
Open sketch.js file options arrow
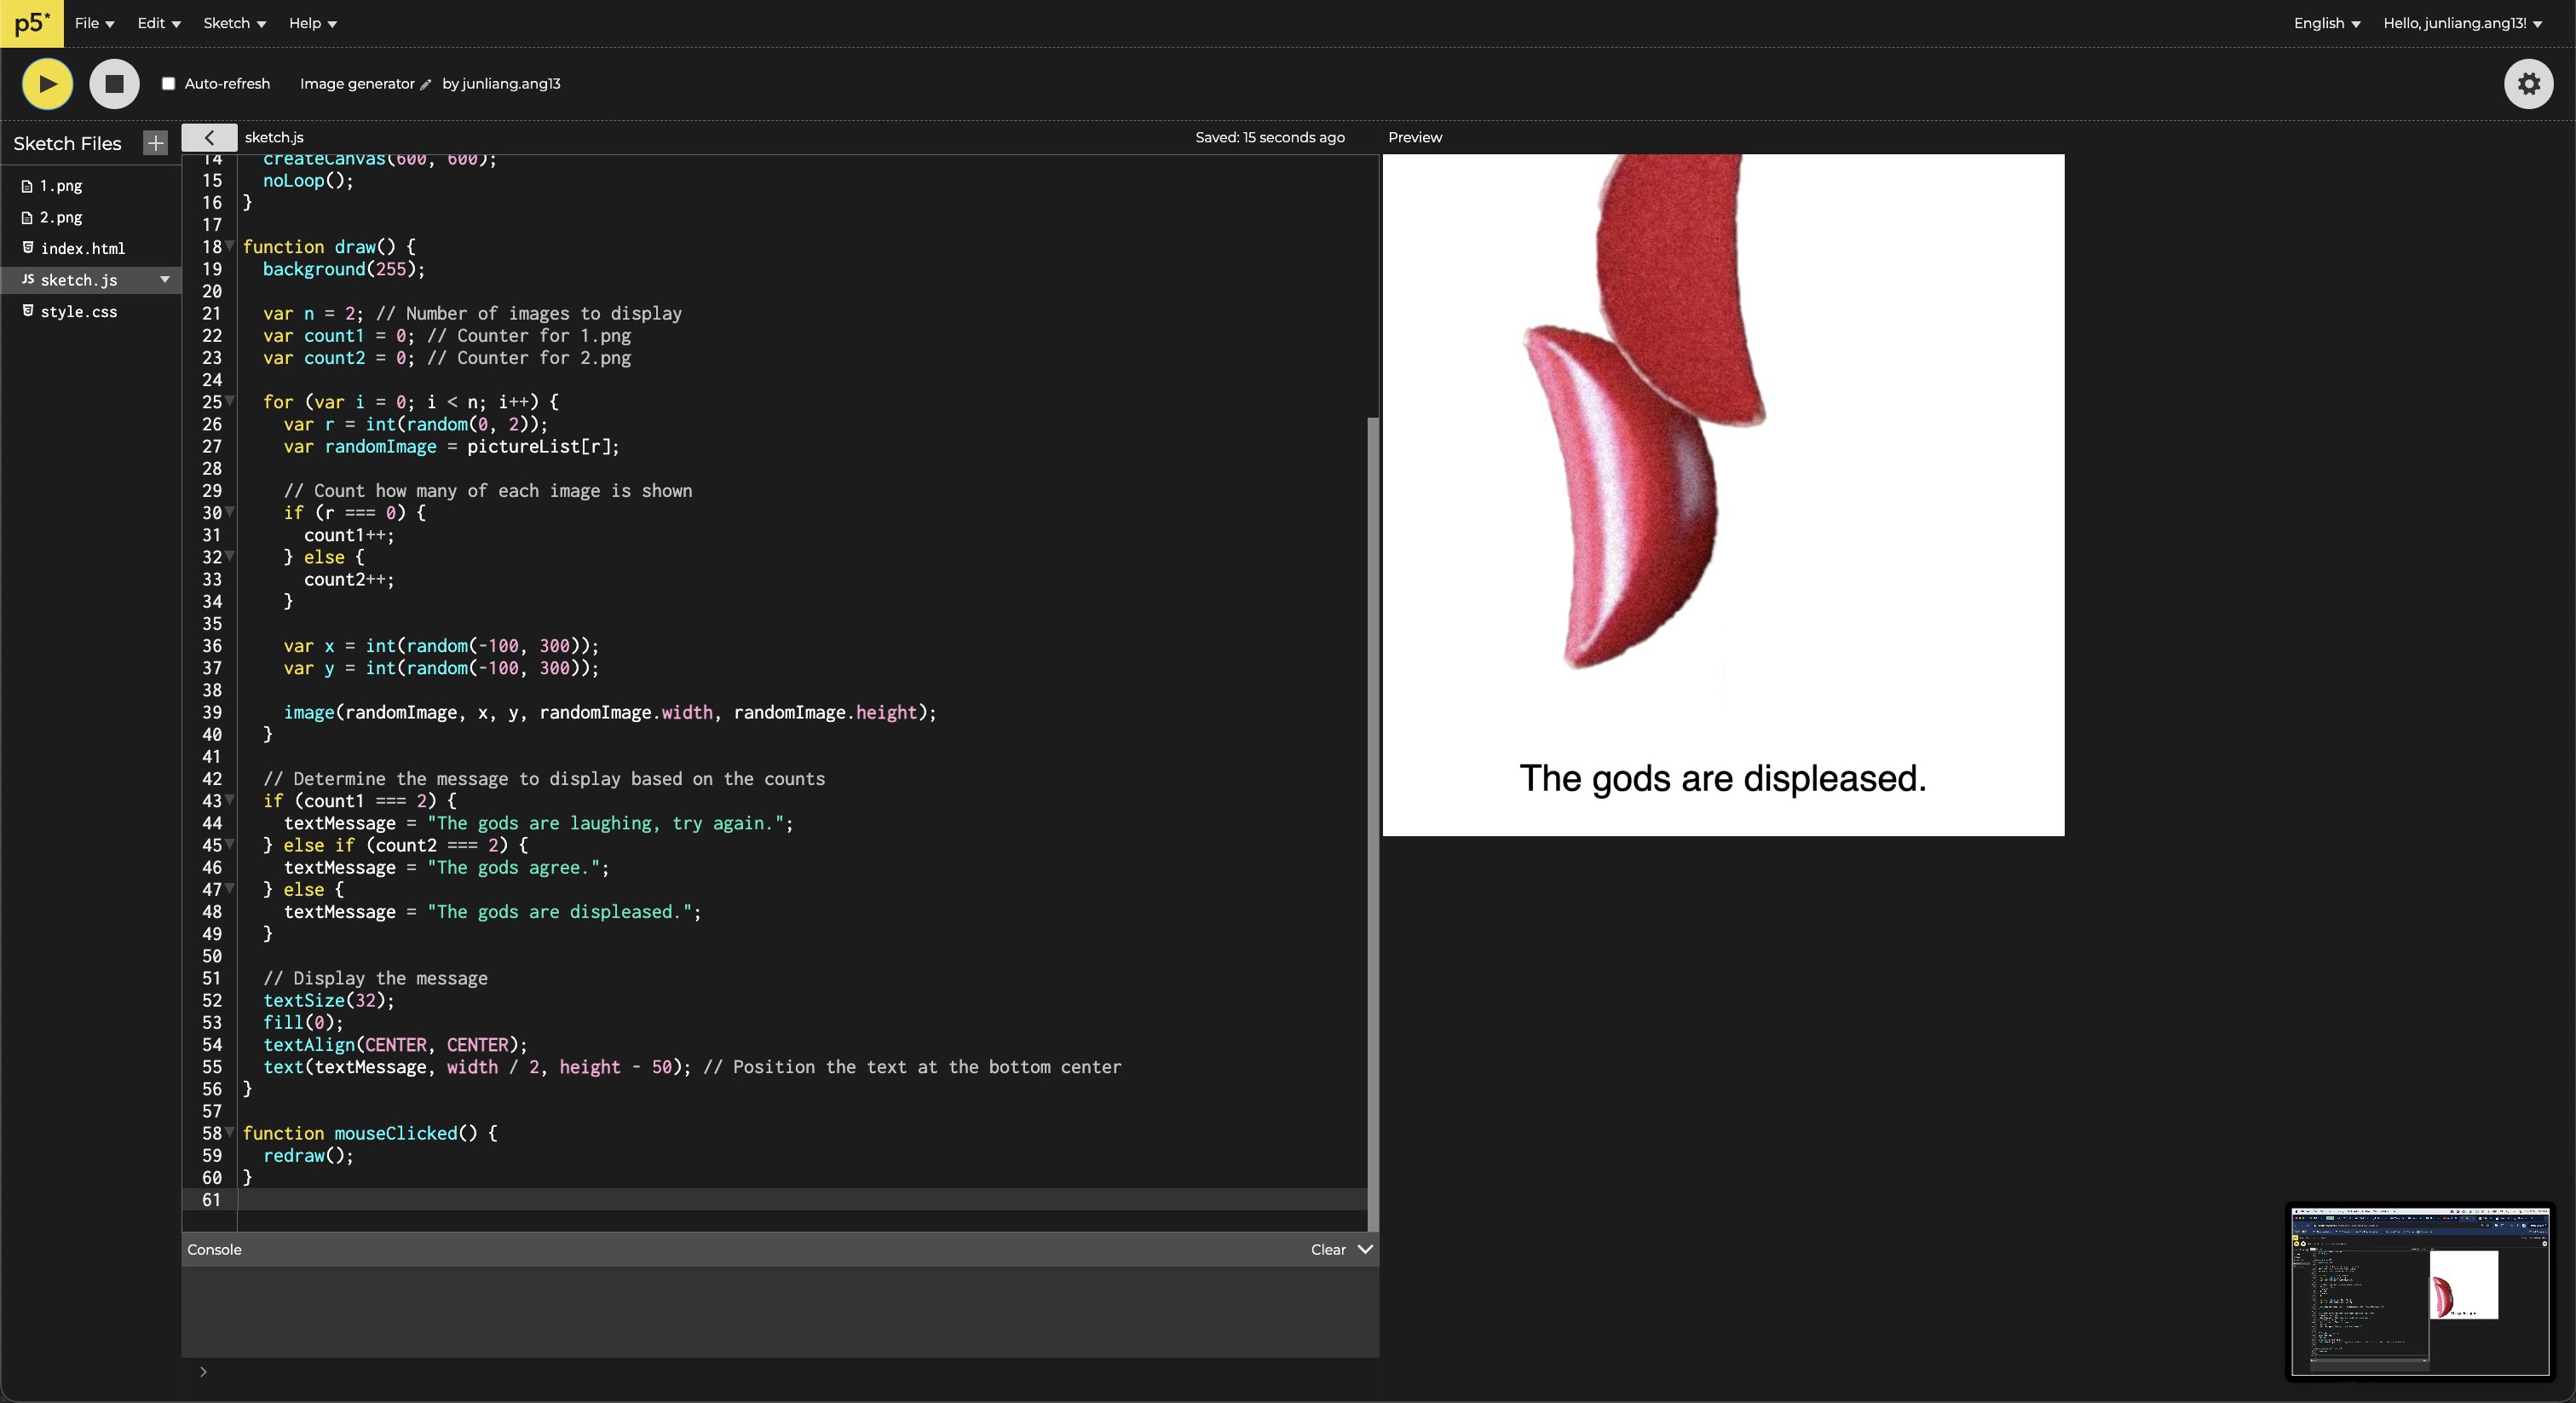pyautogui.click(x=165, y=279)
